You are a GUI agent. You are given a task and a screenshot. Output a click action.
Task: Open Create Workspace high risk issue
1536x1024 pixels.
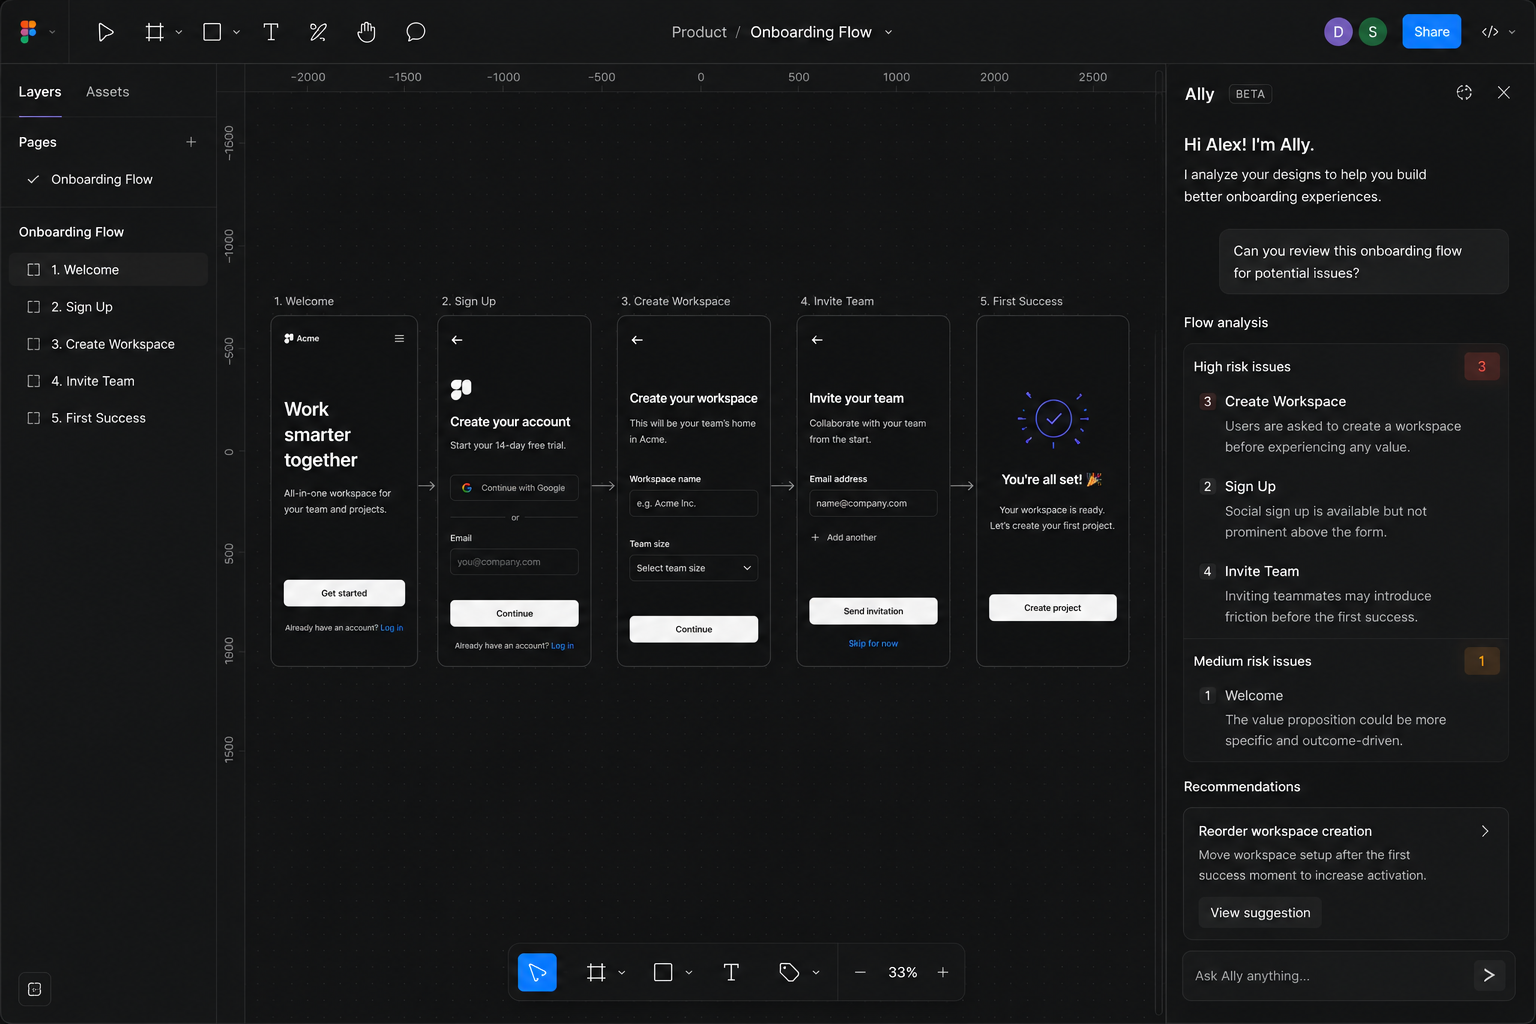tap(1346, 423)
